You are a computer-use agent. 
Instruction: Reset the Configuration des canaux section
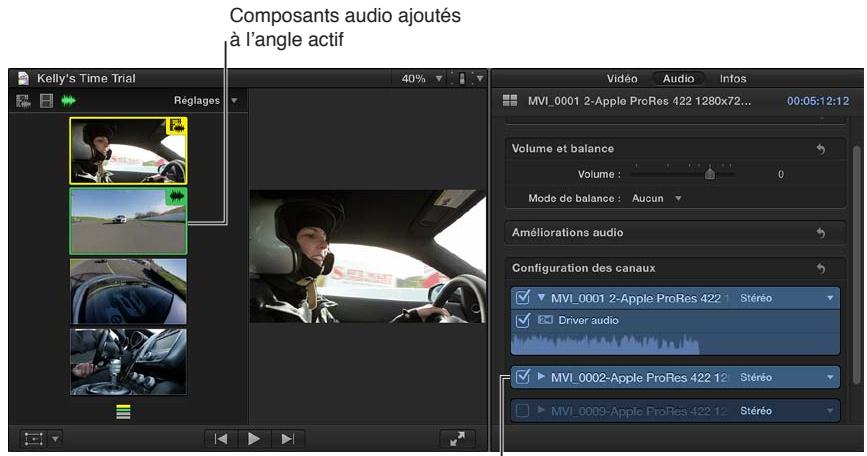pos(821,269)
